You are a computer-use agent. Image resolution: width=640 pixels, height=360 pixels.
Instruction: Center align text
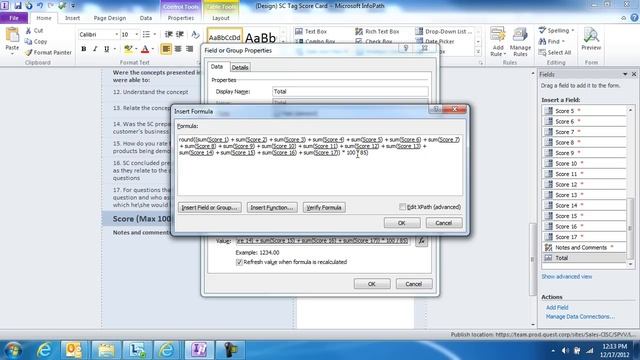(x=178, y=49)
